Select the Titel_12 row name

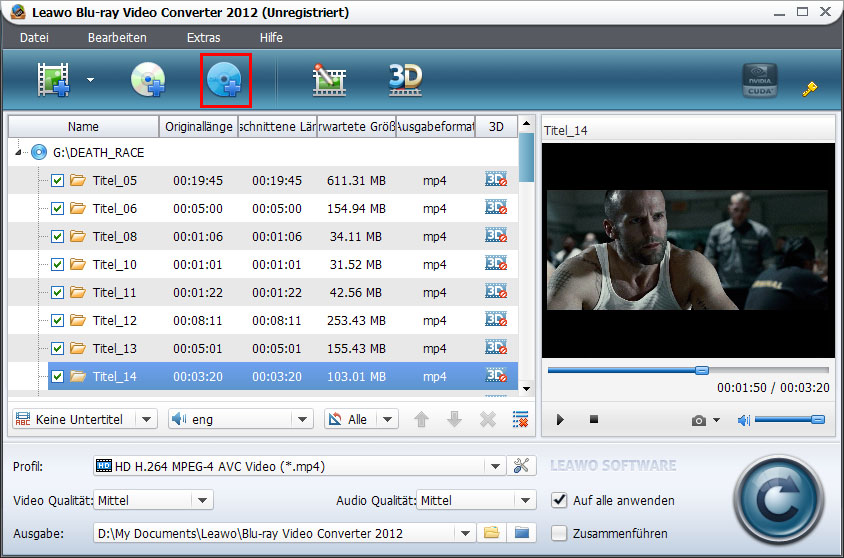115,321
